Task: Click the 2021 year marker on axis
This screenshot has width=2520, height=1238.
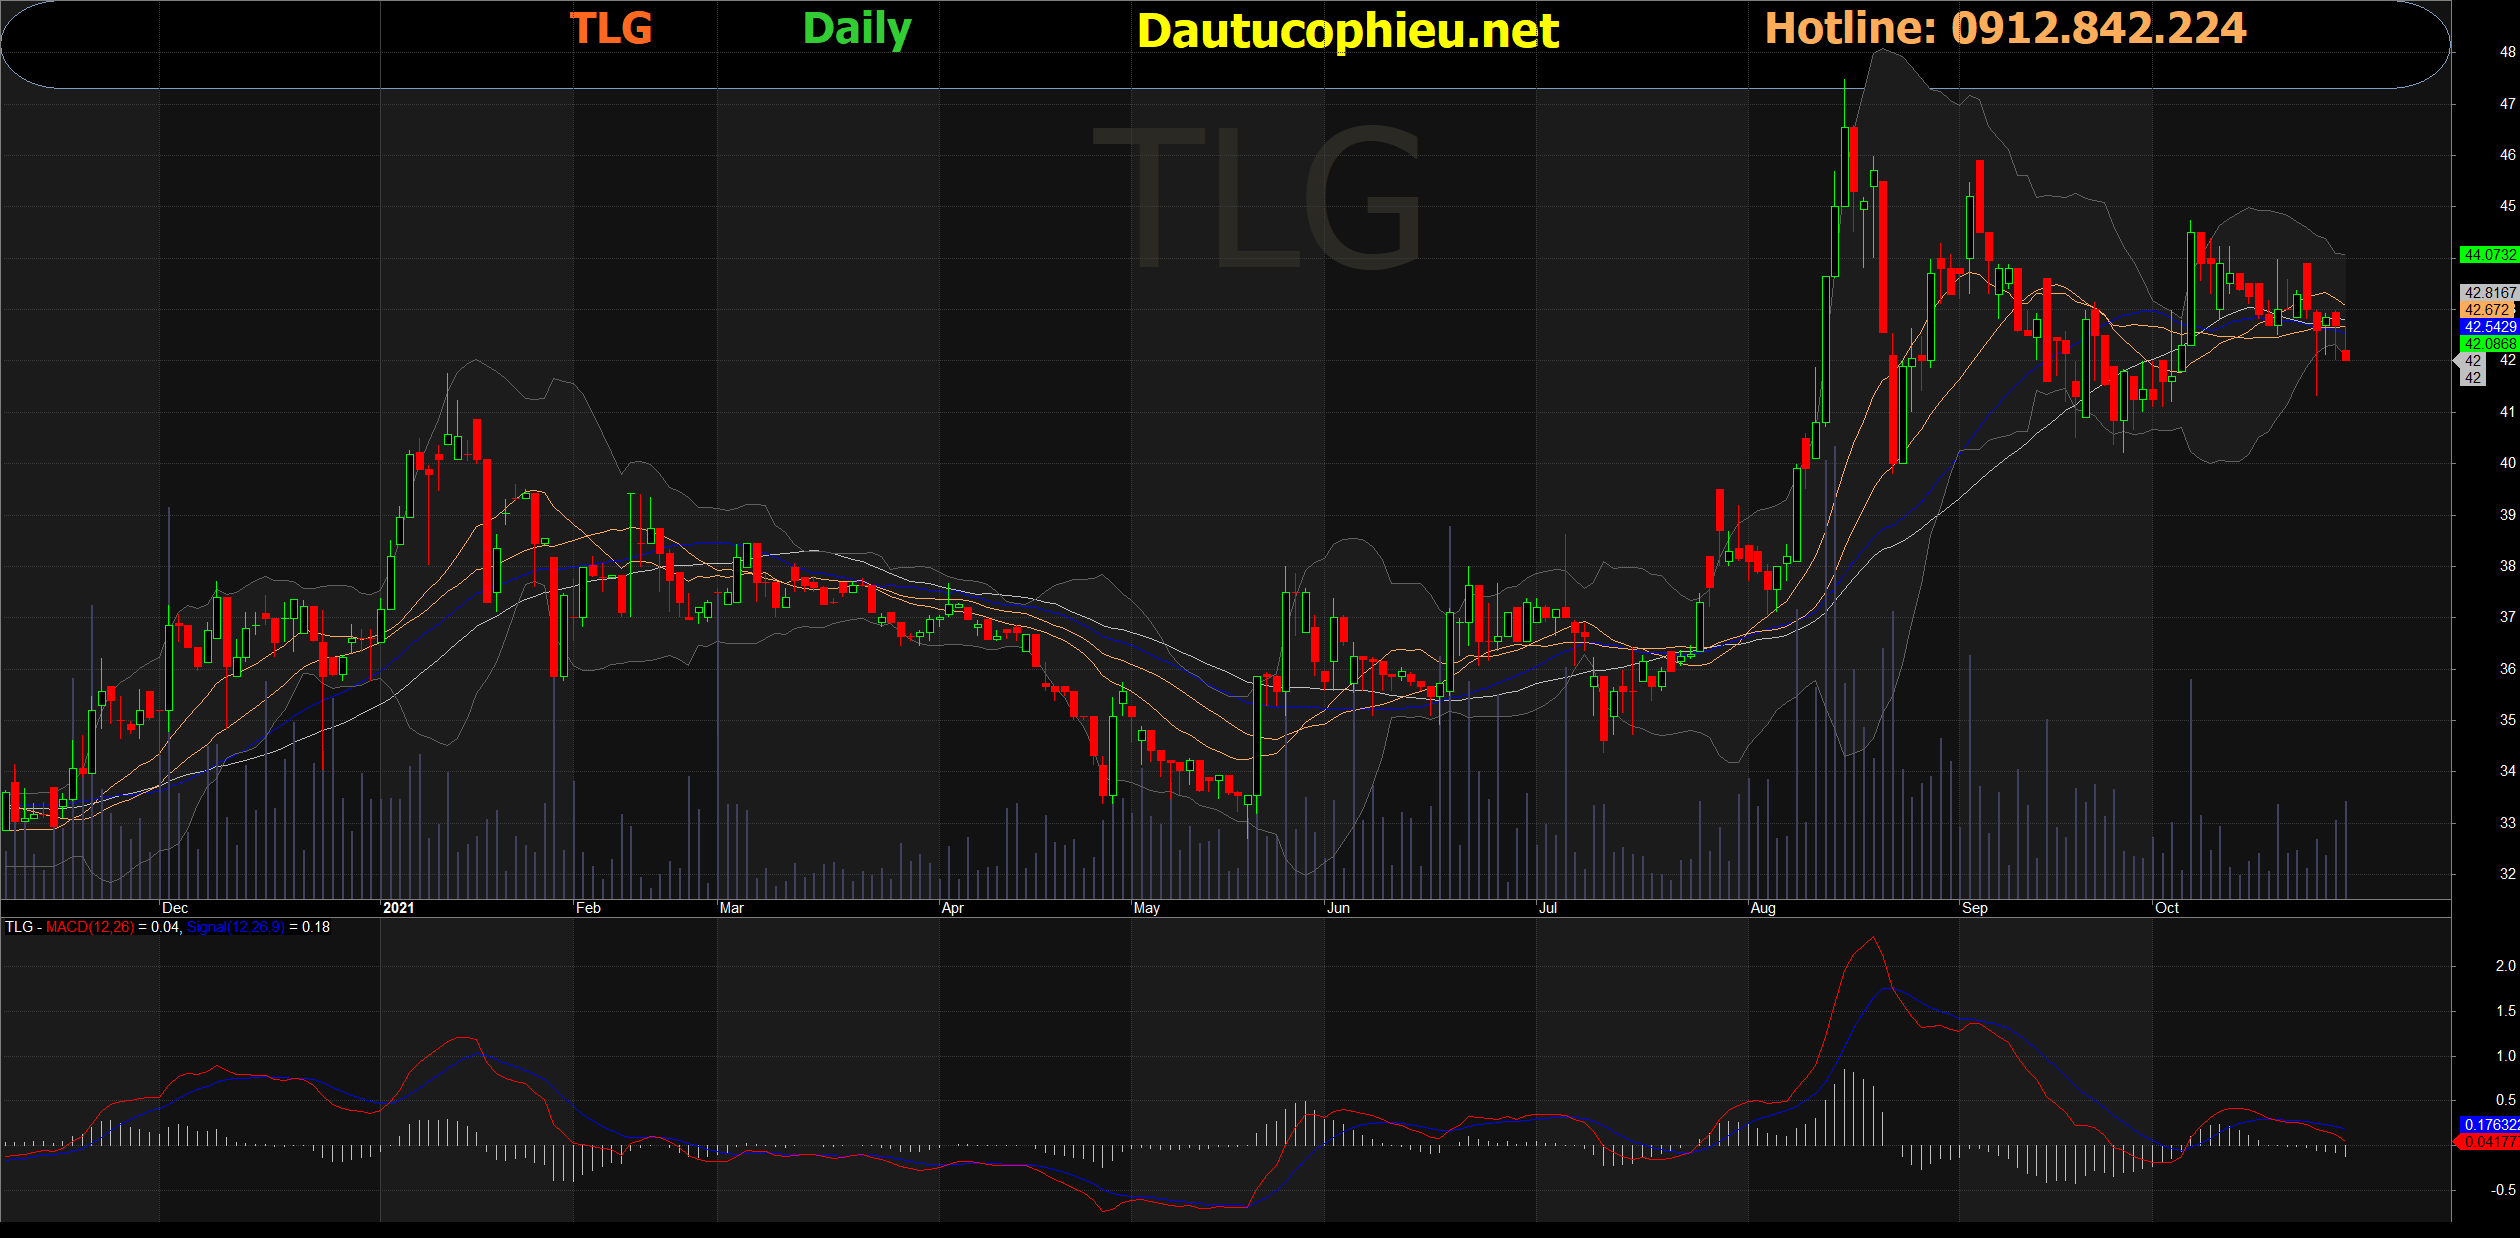Action: point(398,908)
